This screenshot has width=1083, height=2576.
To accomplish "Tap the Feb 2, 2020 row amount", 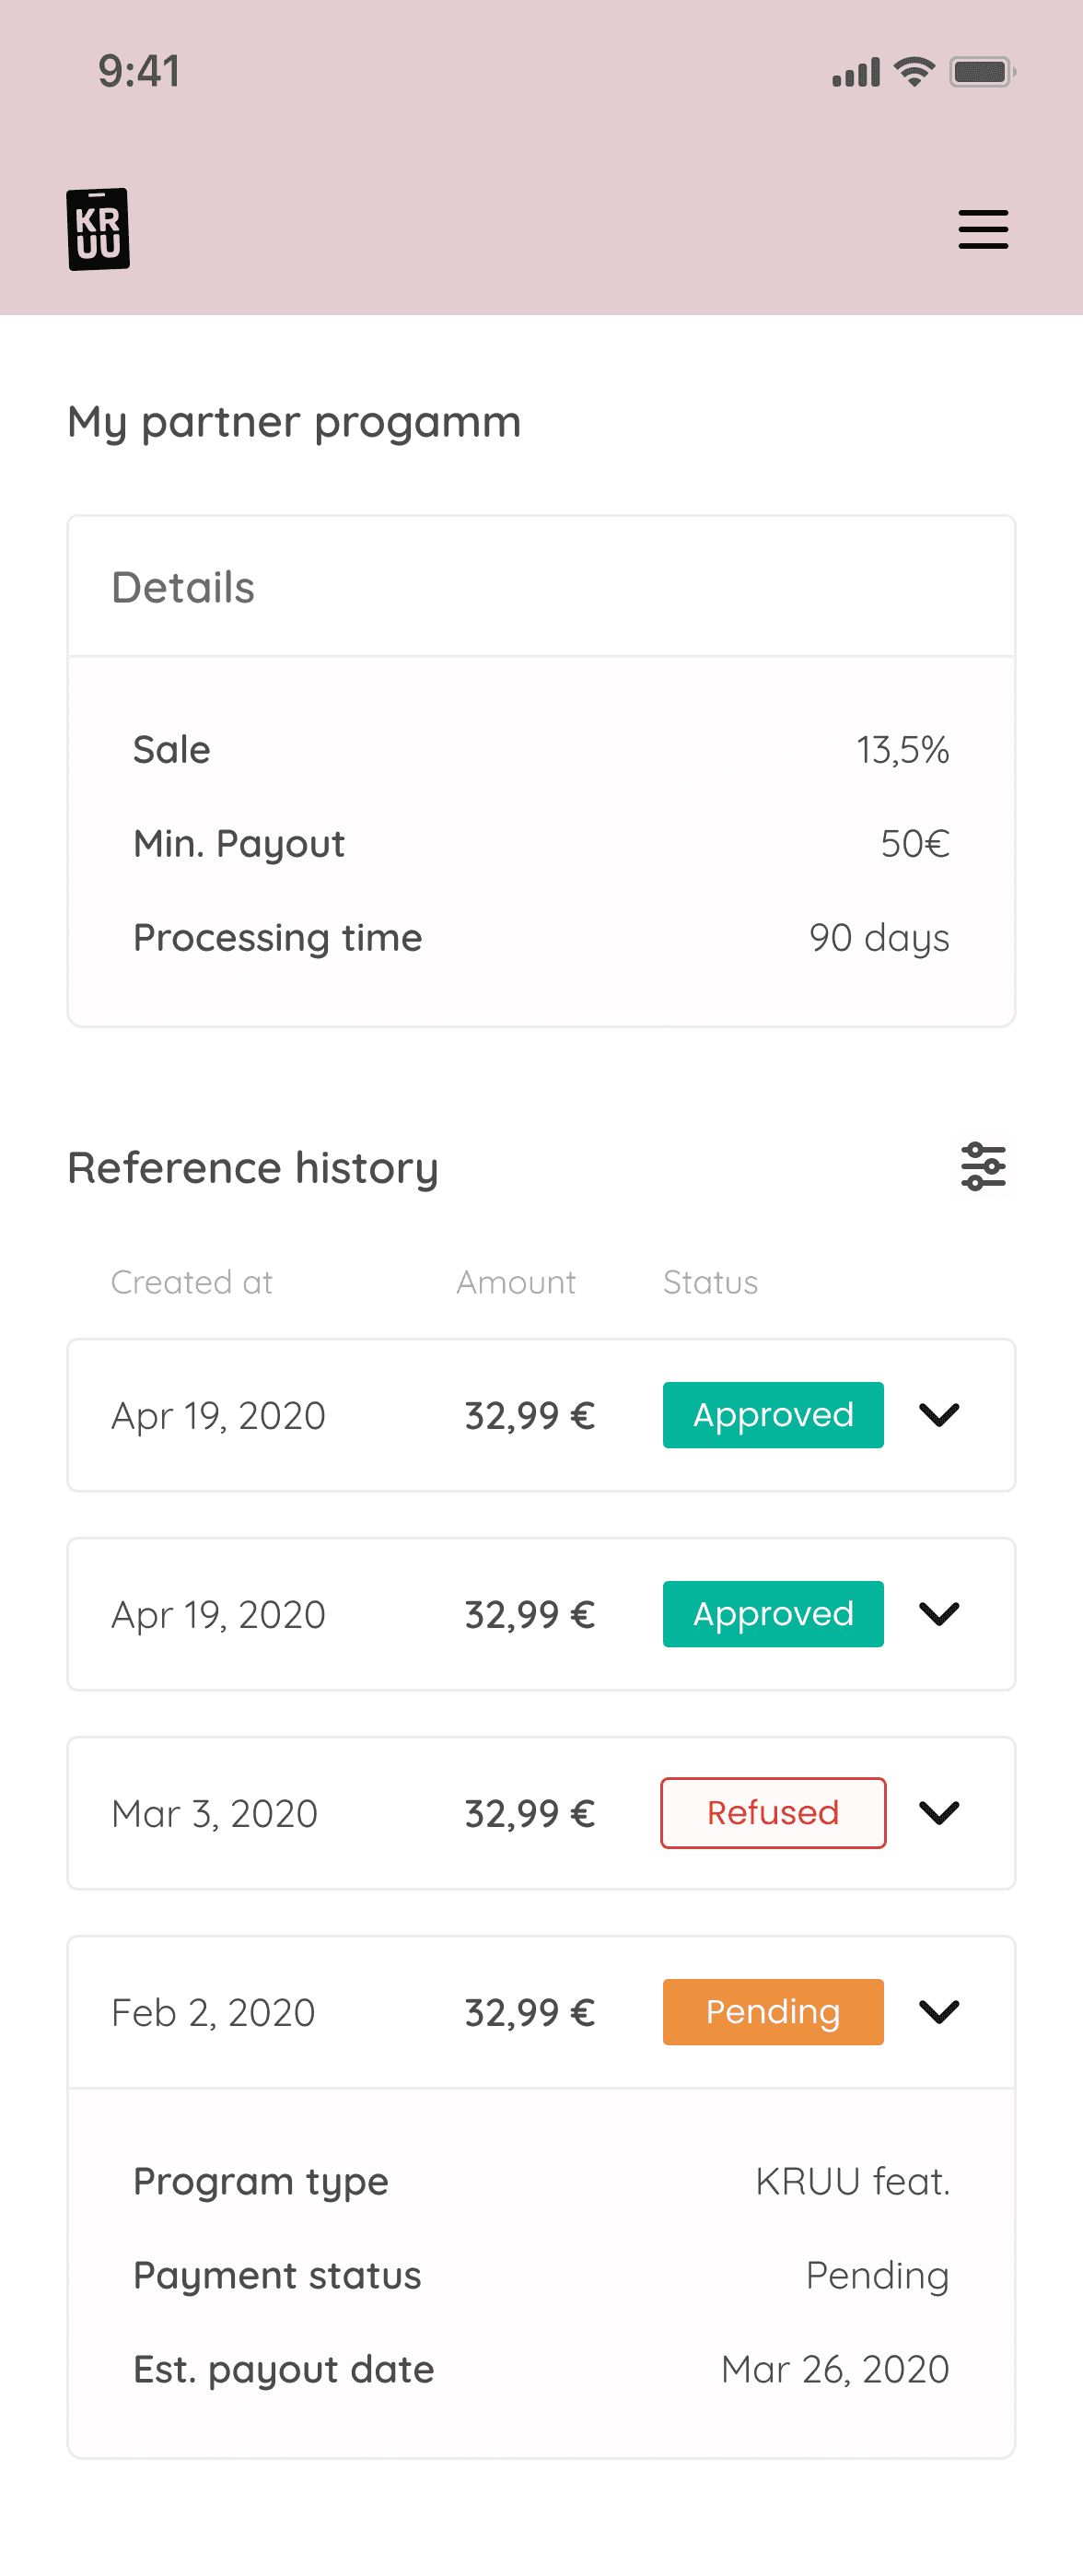I will tap(529, 2012).
